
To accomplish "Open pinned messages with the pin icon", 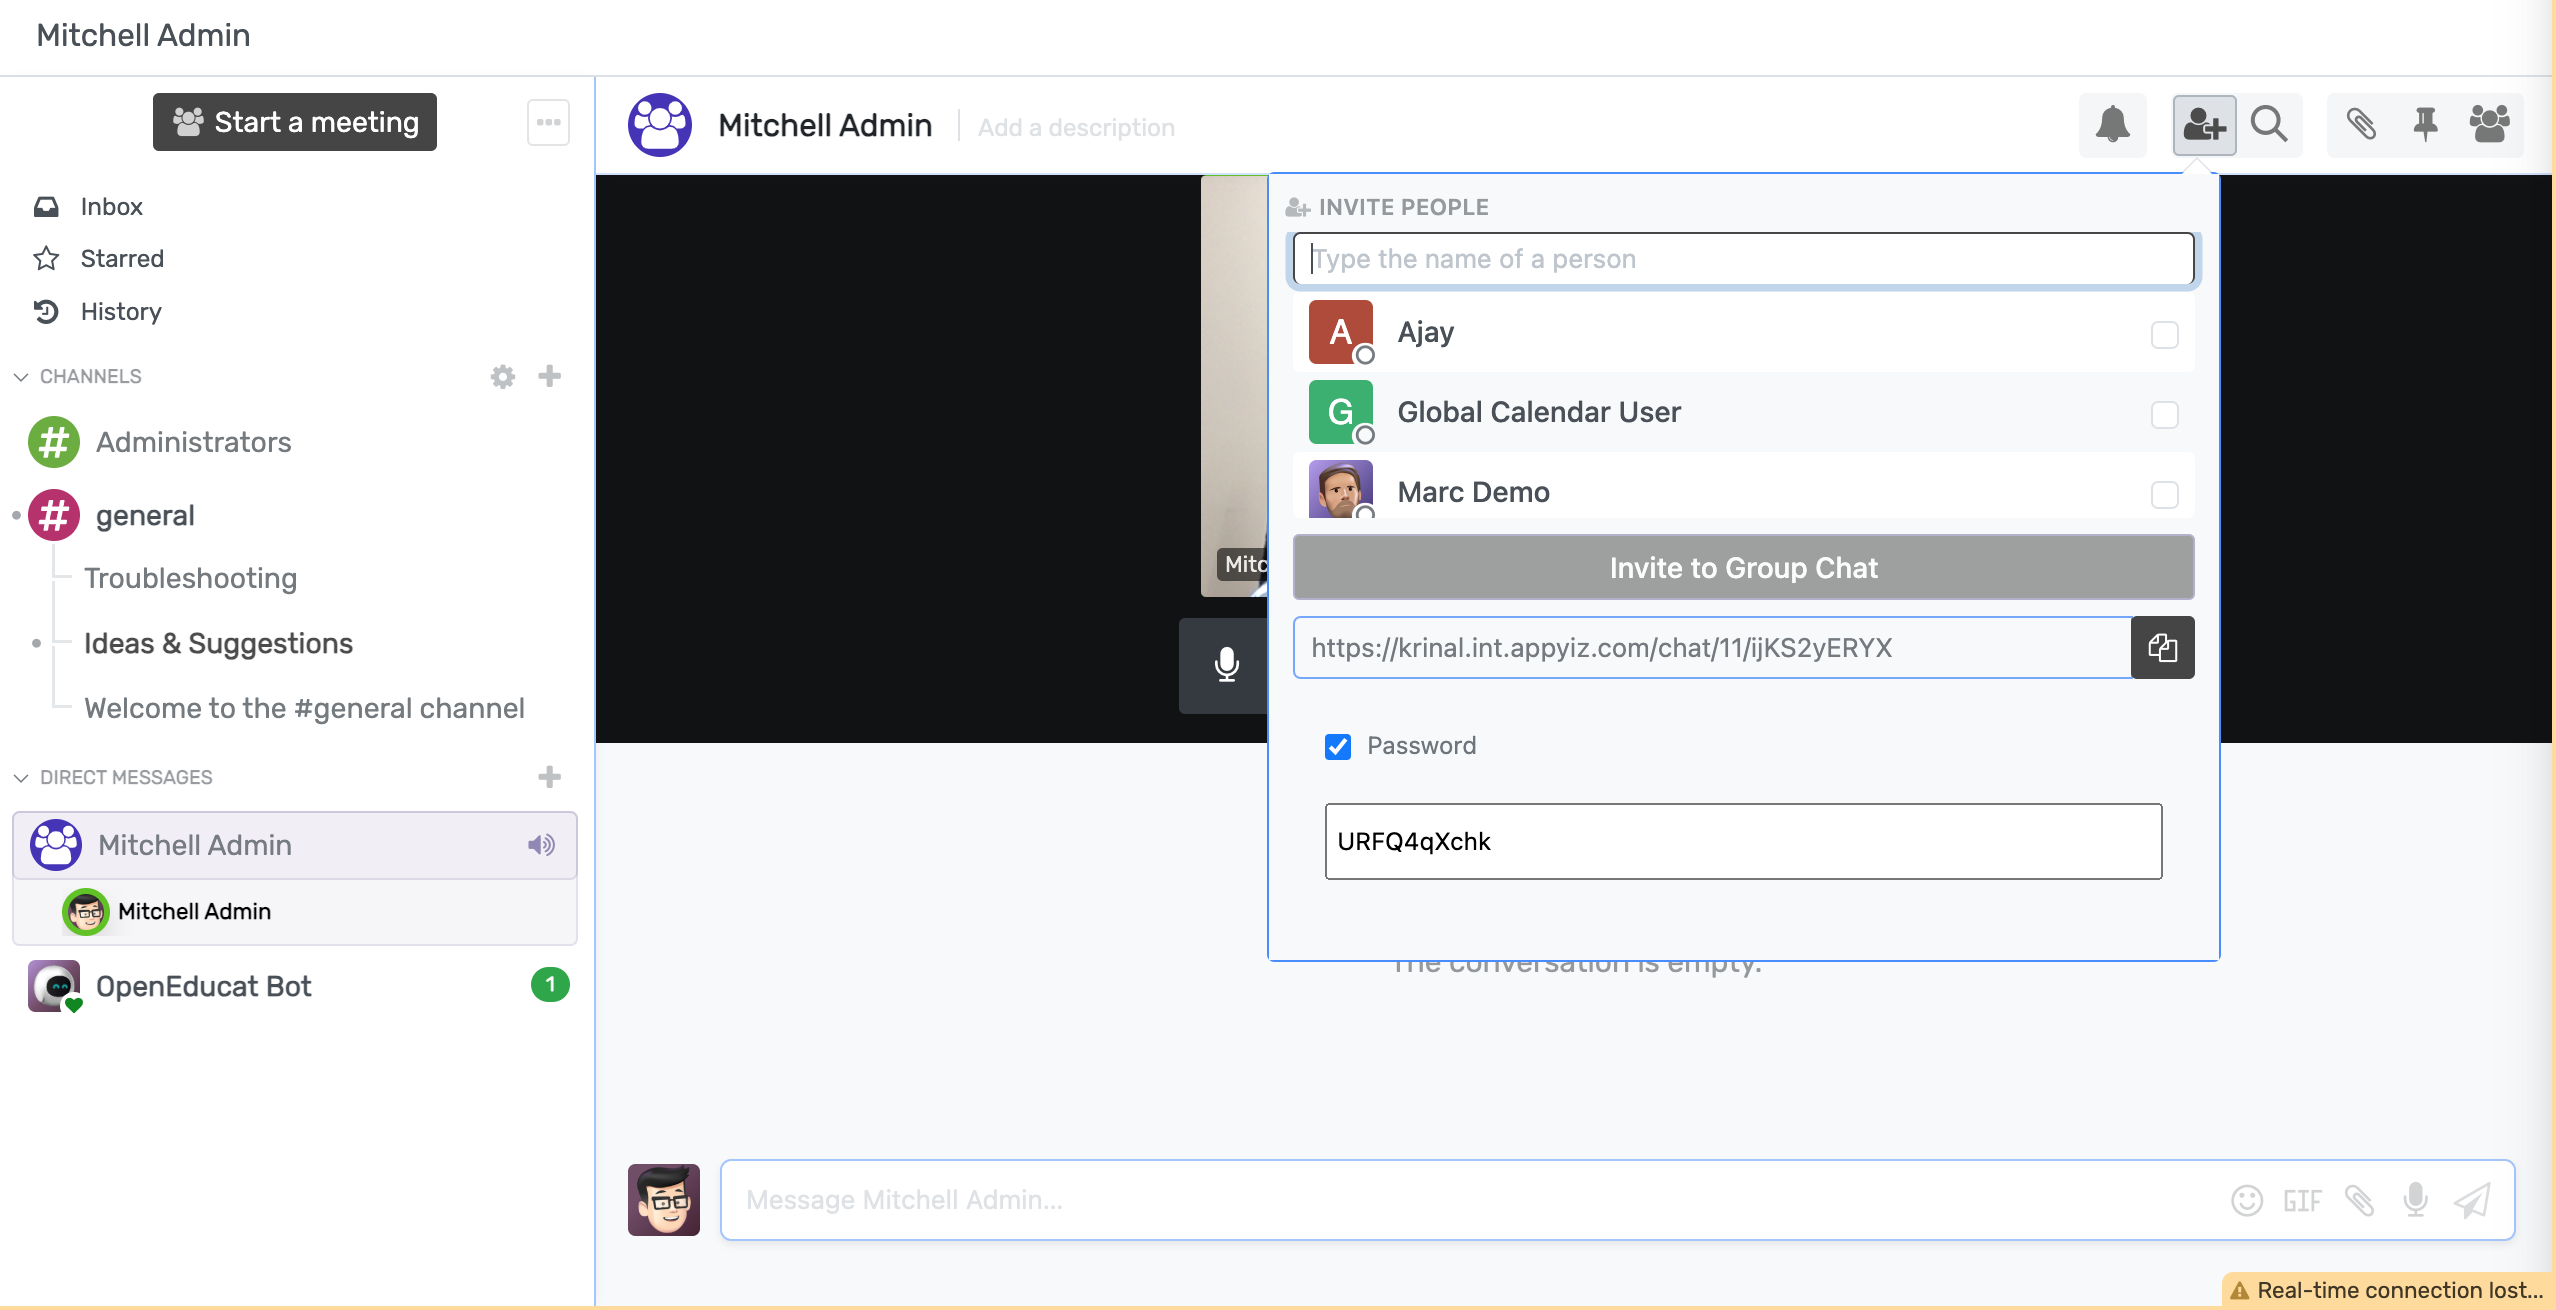I will tap(2425, 125).
